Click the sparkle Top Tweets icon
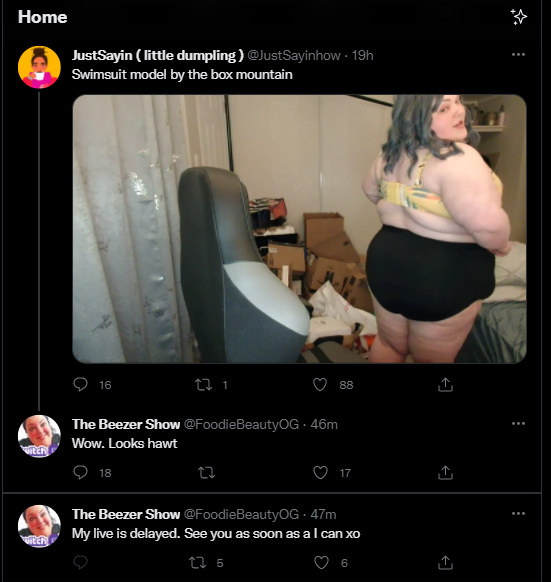The width and height of the screenshot is (551, 582). 519,17
